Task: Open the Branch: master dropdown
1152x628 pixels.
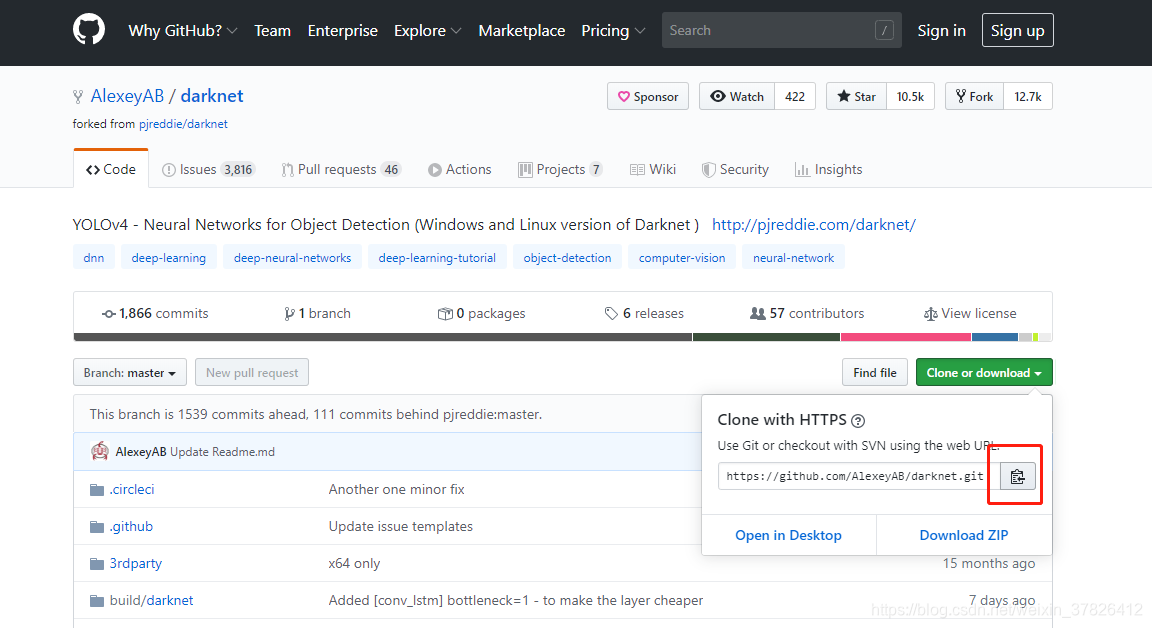Action: (129, 372)
